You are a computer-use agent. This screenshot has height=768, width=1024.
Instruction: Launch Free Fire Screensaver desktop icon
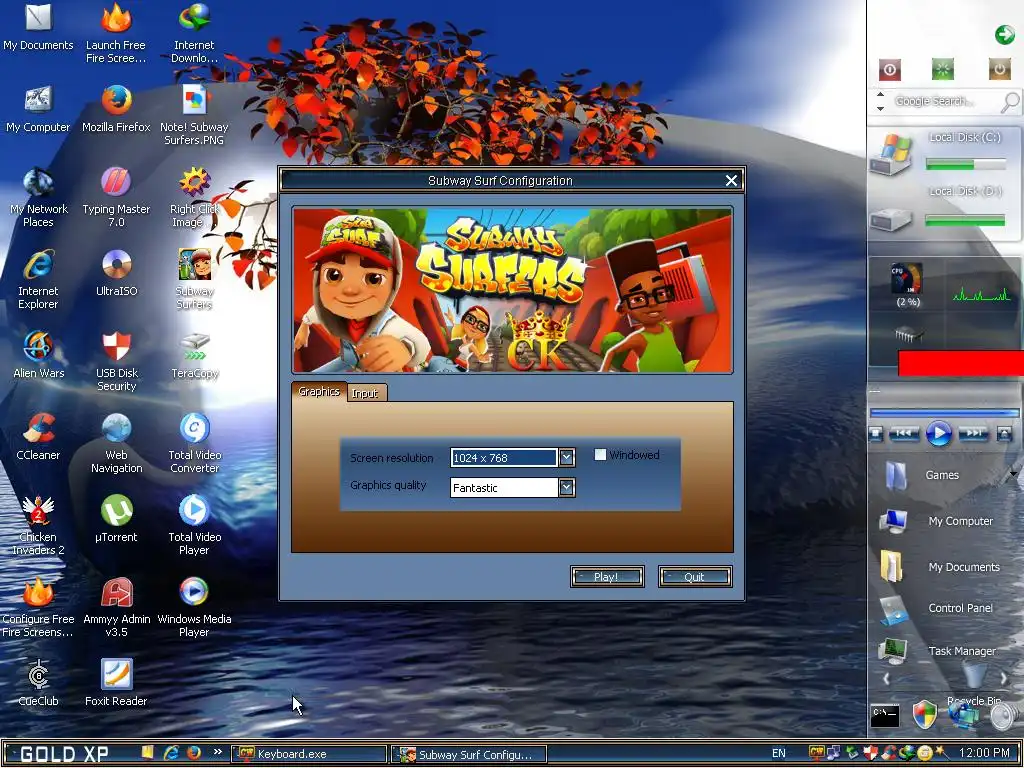tap(116, 33)
